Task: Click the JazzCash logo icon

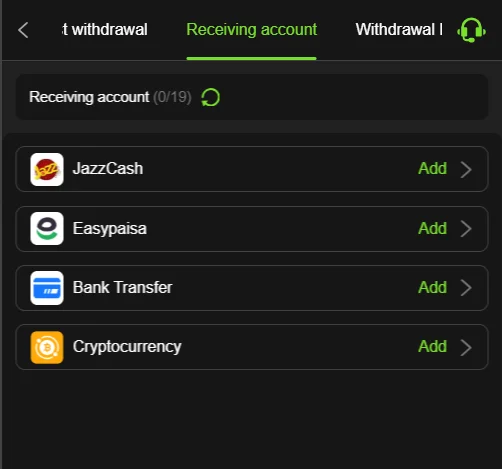Action: point(47,169)
